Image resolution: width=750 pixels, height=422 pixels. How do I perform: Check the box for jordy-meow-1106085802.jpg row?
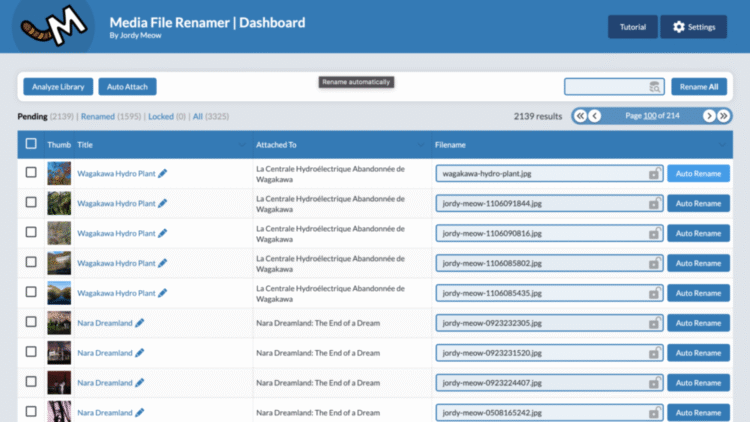click(31, 262)
